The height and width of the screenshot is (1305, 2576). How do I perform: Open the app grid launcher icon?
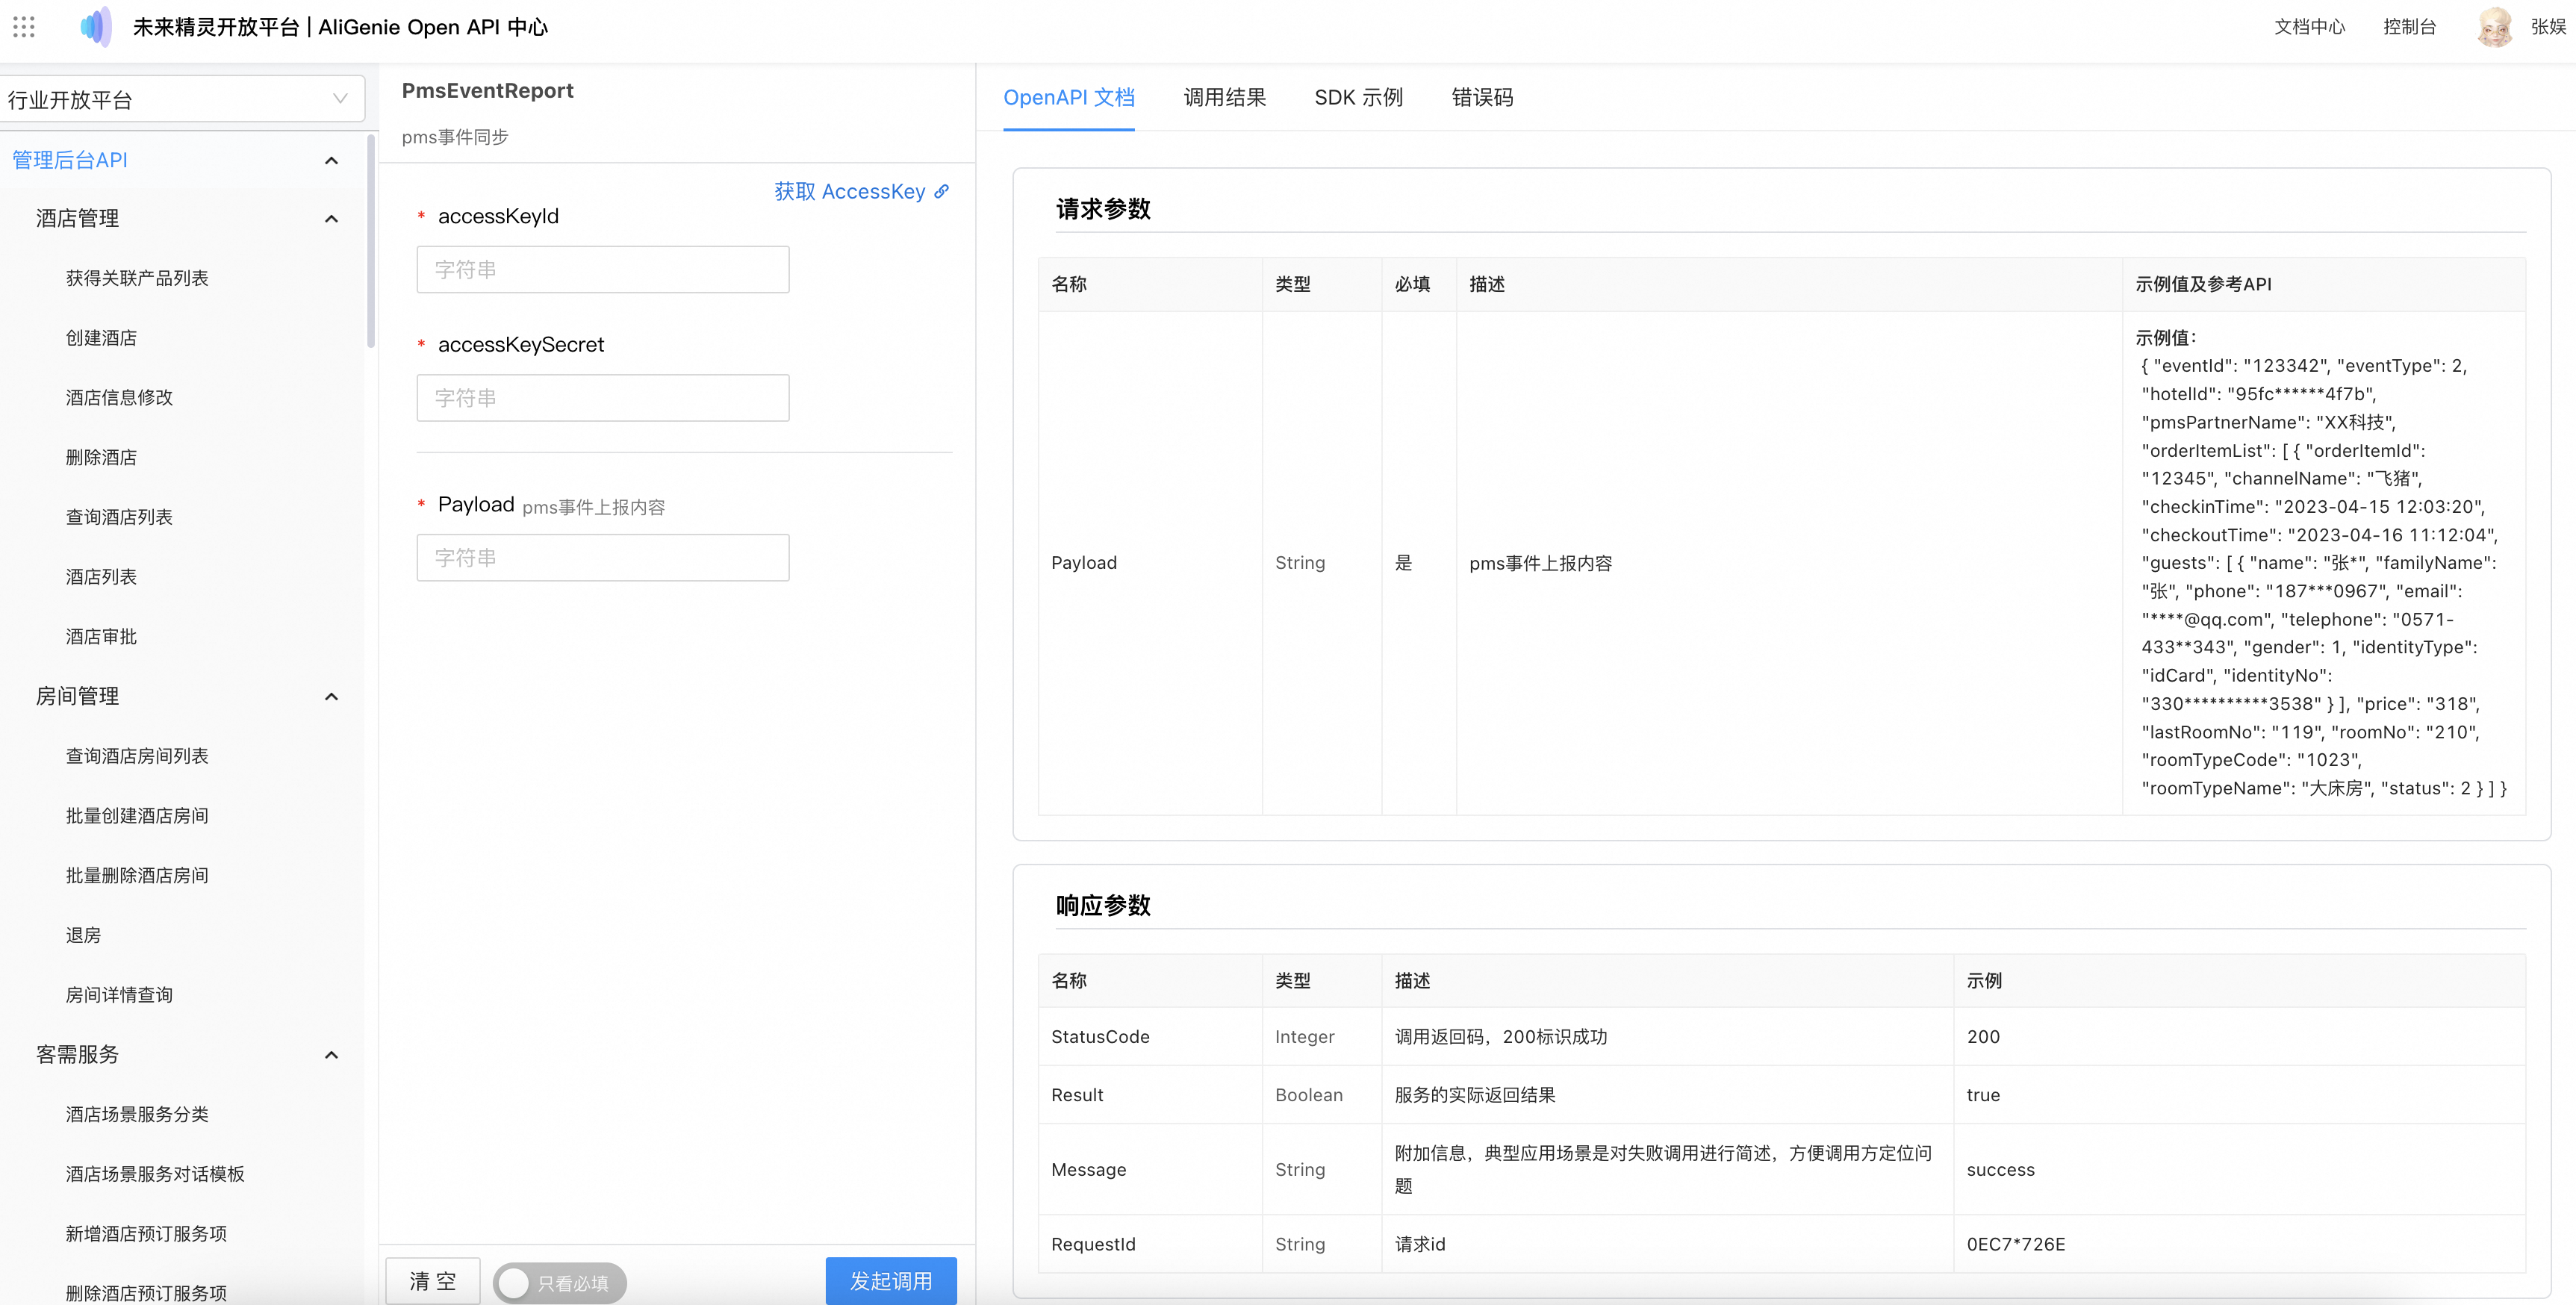tap(24, 27)
